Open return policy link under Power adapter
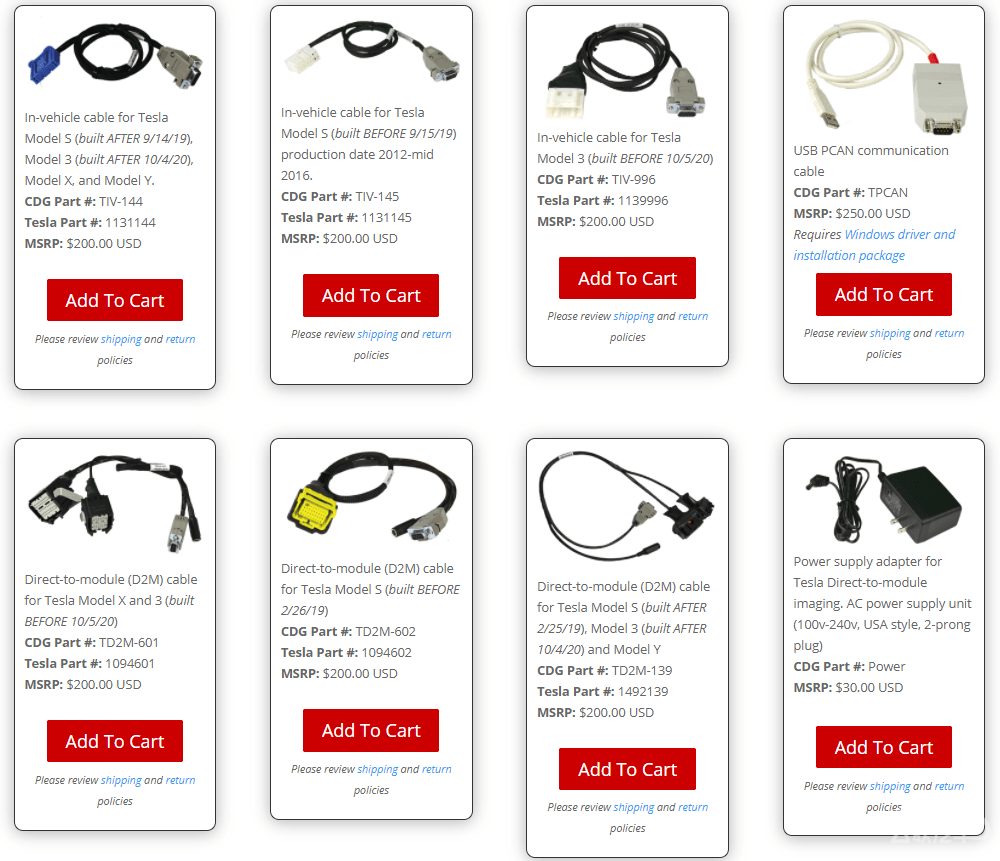Viewport: 1000px width, 861px height. [x=949, y=786]
